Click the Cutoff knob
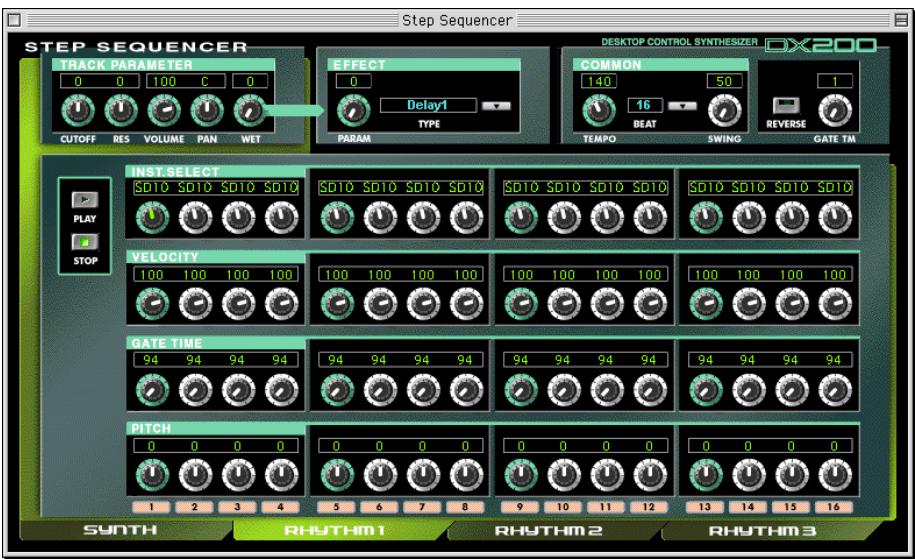The width and height of the screenshot is (915, 559). (78, 111)
